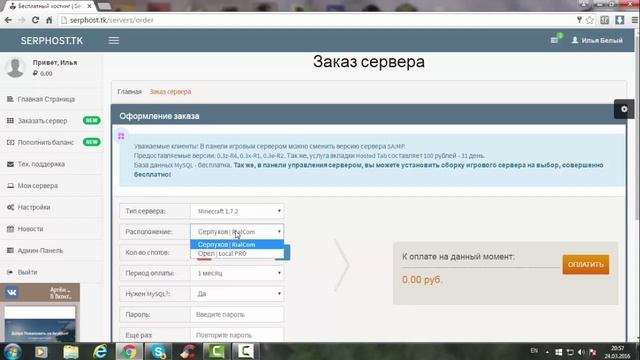640x360 pixels.
Task: Open the Нужен MySQL? dropdown
Action: pyautogui.click(x=237, y=294)
